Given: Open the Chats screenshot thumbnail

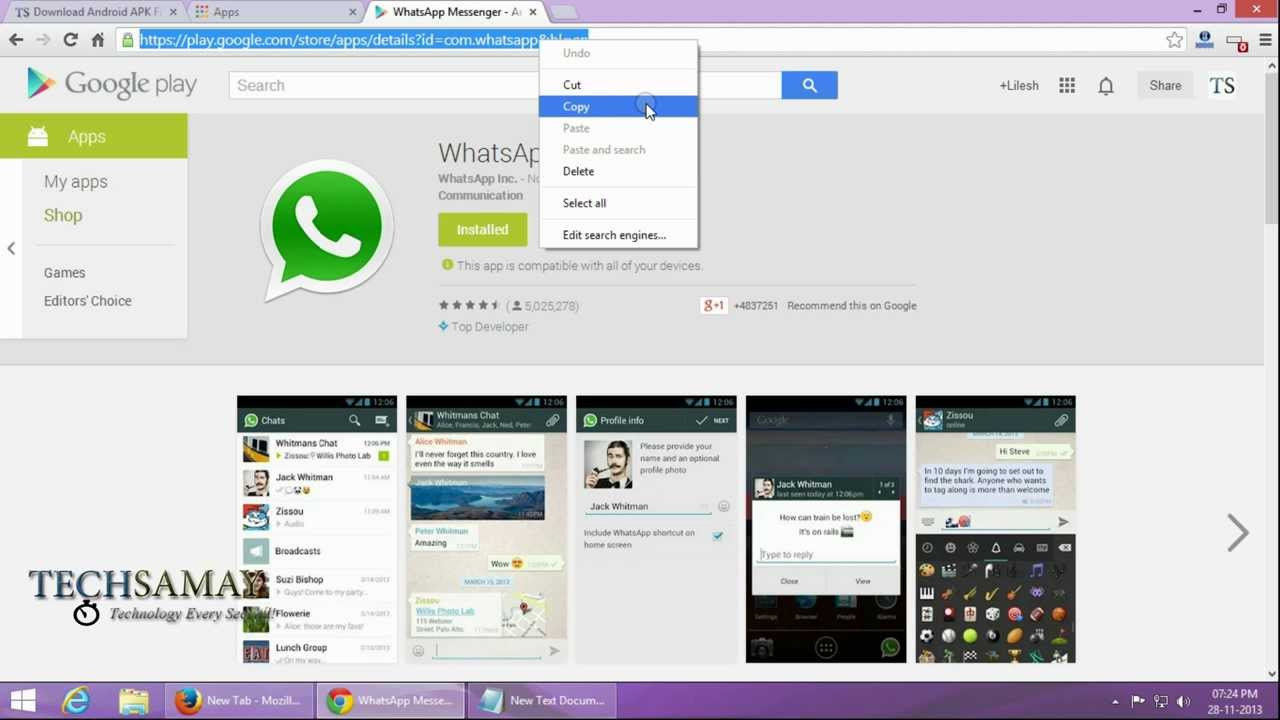Looking at the screenshot, I should coord(317,529).
